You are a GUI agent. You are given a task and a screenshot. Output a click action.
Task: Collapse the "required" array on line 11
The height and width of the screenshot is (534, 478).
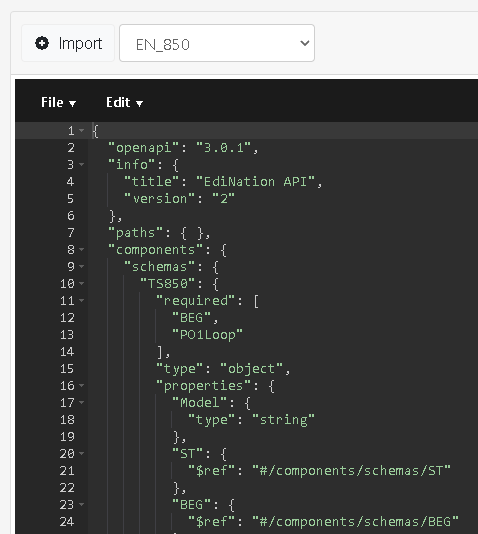[81, 300]
